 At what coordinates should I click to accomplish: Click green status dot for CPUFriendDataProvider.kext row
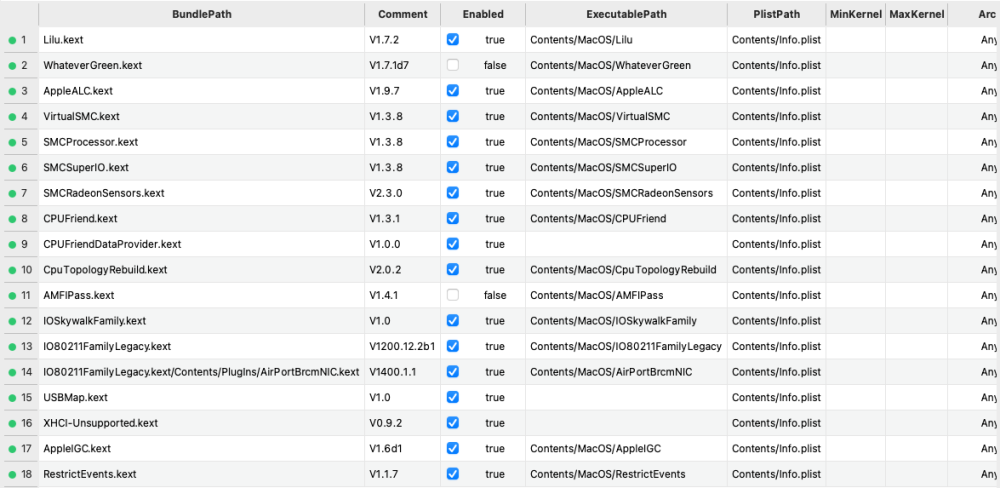pyautogui.click(x=11, y=244)
